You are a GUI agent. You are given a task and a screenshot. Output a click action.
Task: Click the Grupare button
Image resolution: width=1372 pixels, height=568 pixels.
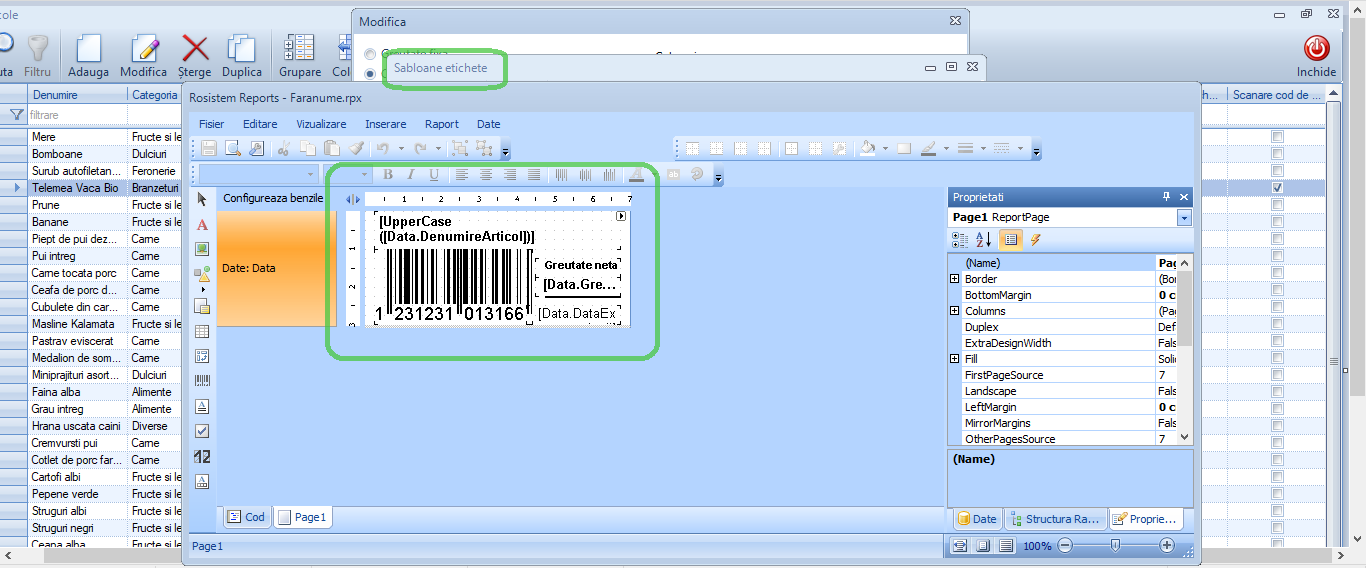click(x=300, y=55)
